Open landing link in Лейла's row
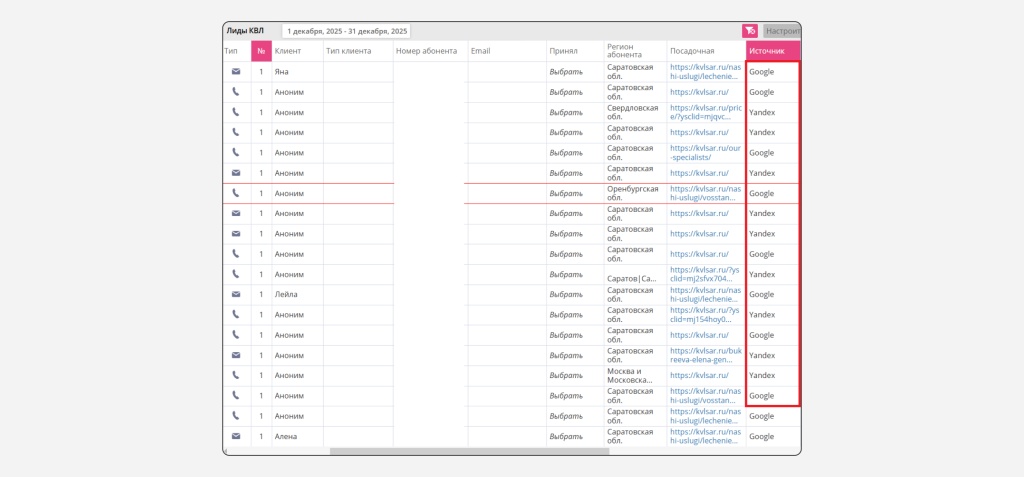 pos(705,295)
